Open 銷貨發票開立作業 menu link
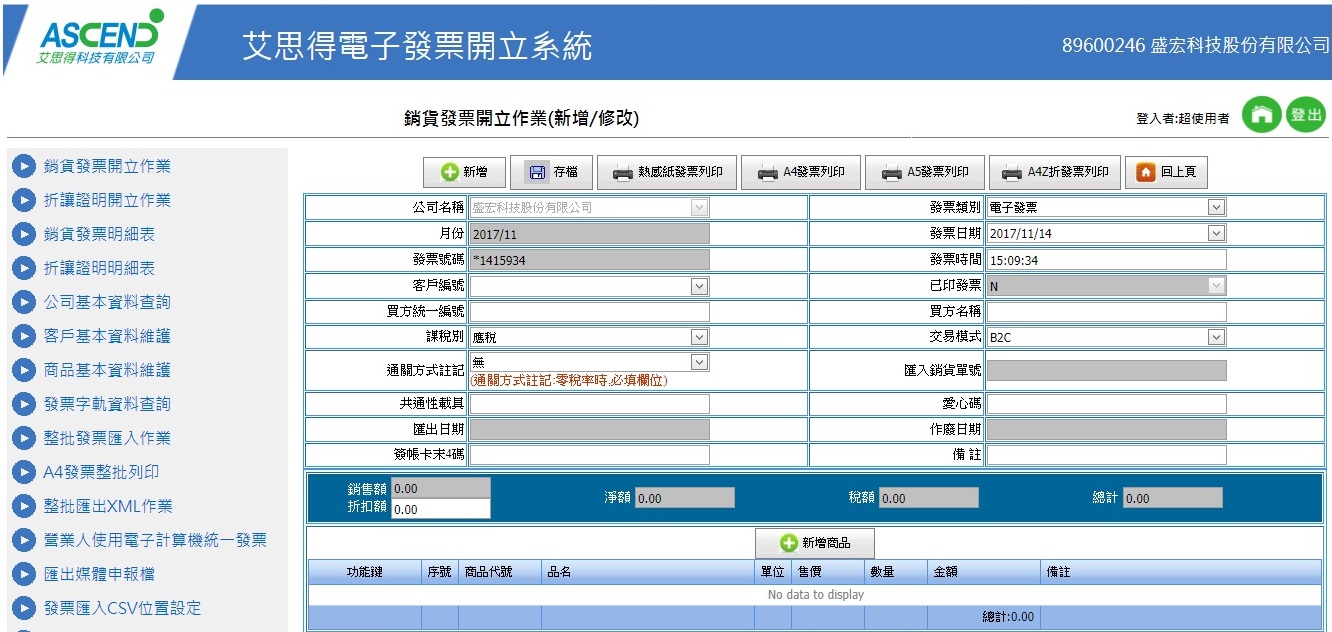Screen dimensions: 1332x632 [x=107, y=166]
